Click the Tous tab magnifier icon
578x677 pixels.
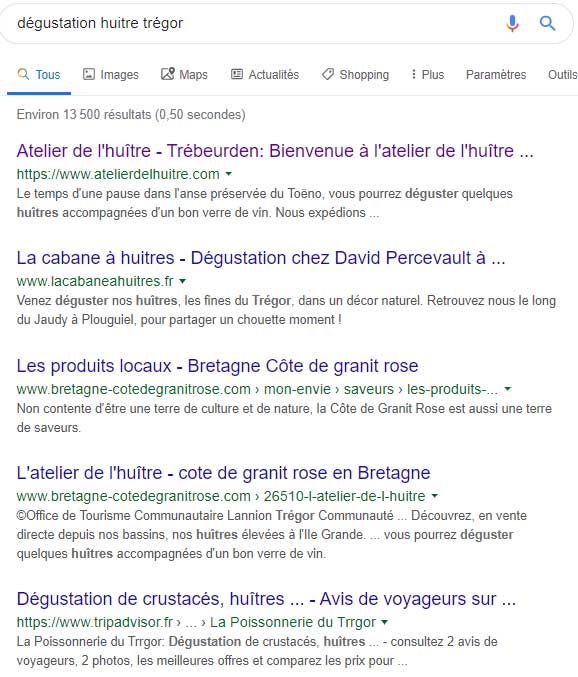[23, 74]
